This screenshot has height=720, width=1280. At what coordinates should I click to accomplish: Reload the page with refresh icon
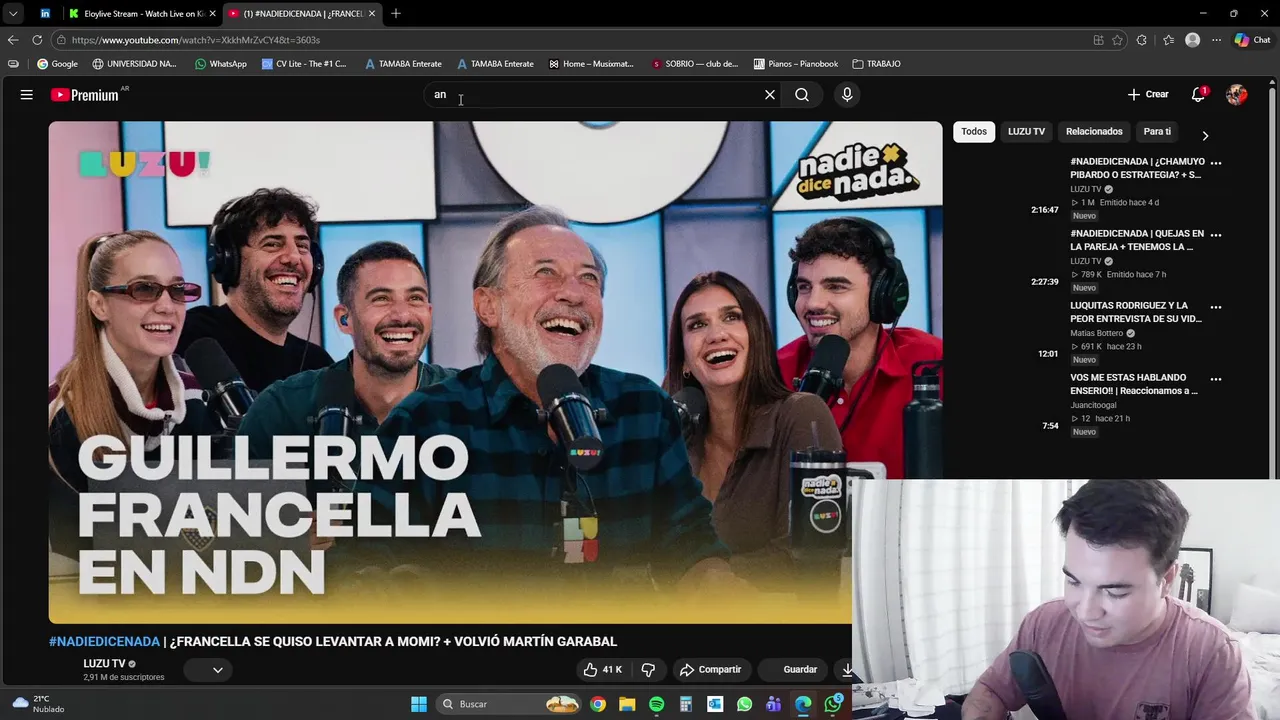point(37,40)
